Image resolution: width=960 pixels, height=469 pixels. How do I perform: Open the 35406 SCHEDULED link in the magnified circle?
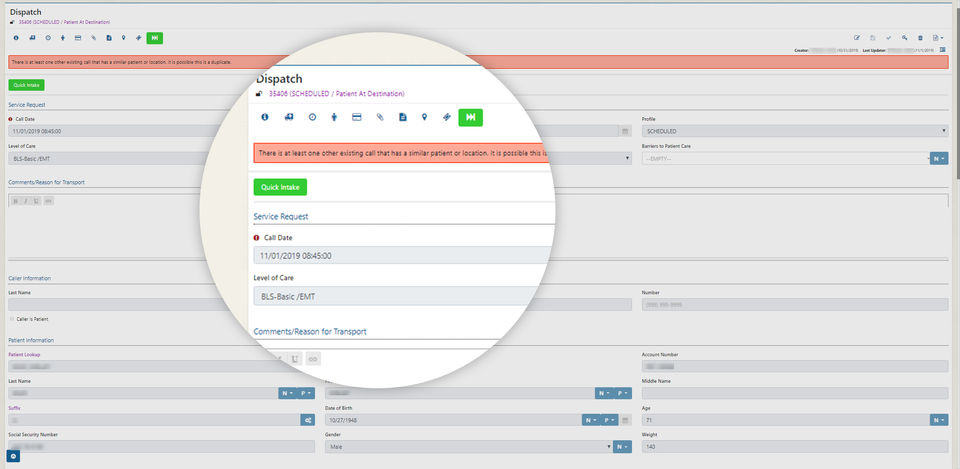[337, 94]
